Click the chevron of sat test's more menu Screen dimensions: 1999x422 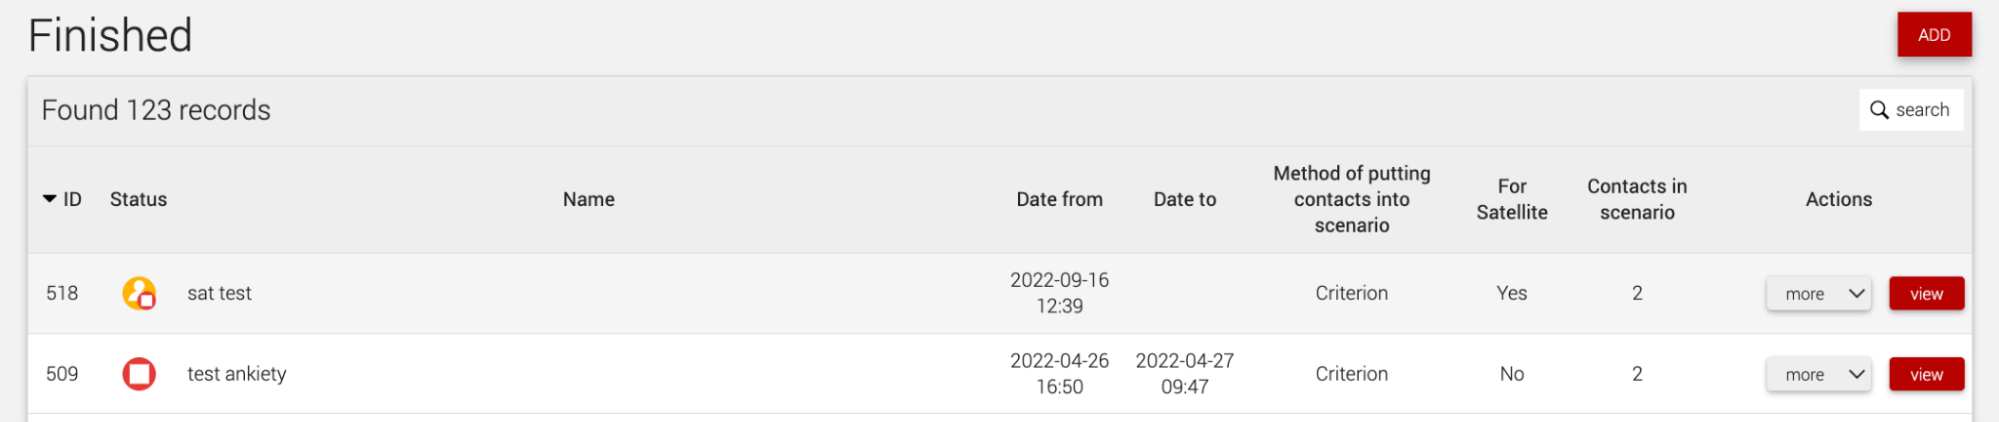pos(1857,294)
